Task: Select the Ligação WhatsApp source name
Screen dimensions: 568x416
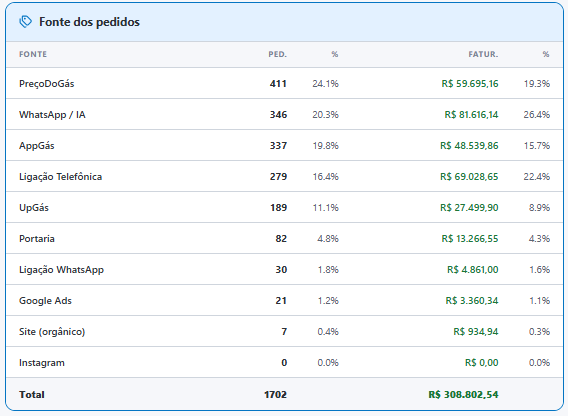Action: pos(62,270)
